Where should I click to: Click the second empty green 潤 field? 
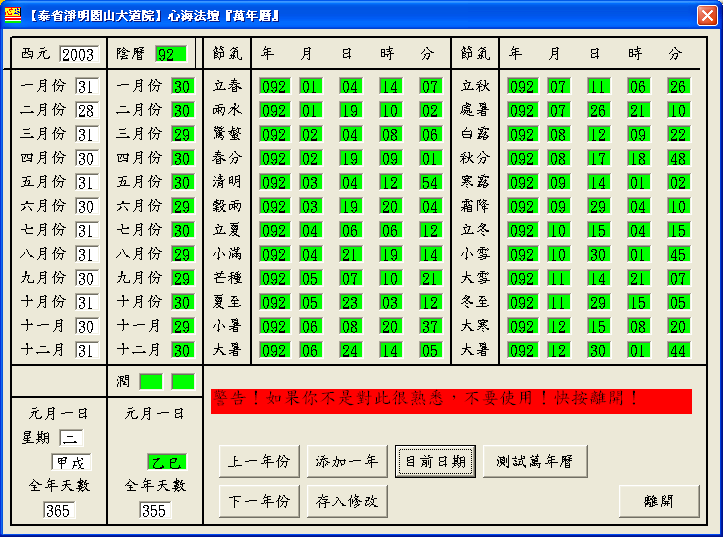(x=183, y=382)
